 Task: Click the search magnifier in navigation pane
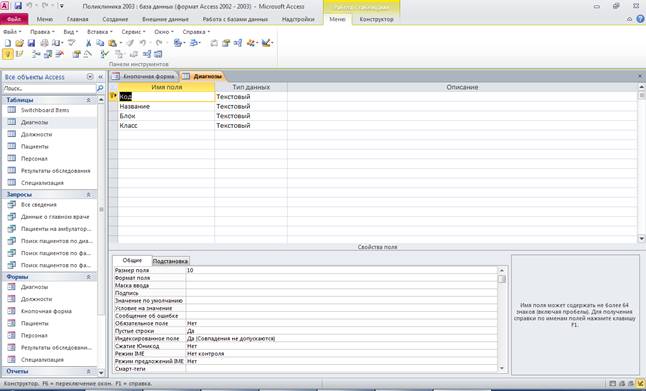[x=100, y=88]
